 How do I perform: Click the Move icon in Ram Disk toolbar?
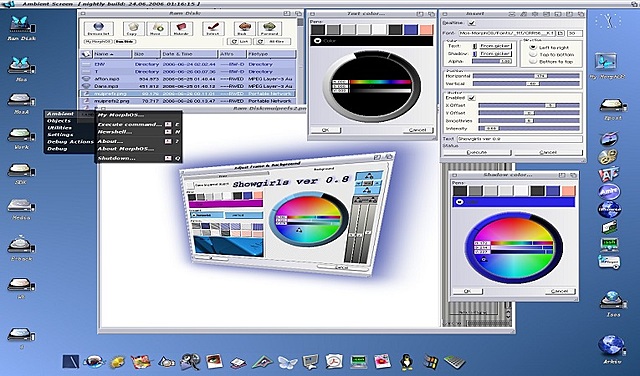(157, 29)
